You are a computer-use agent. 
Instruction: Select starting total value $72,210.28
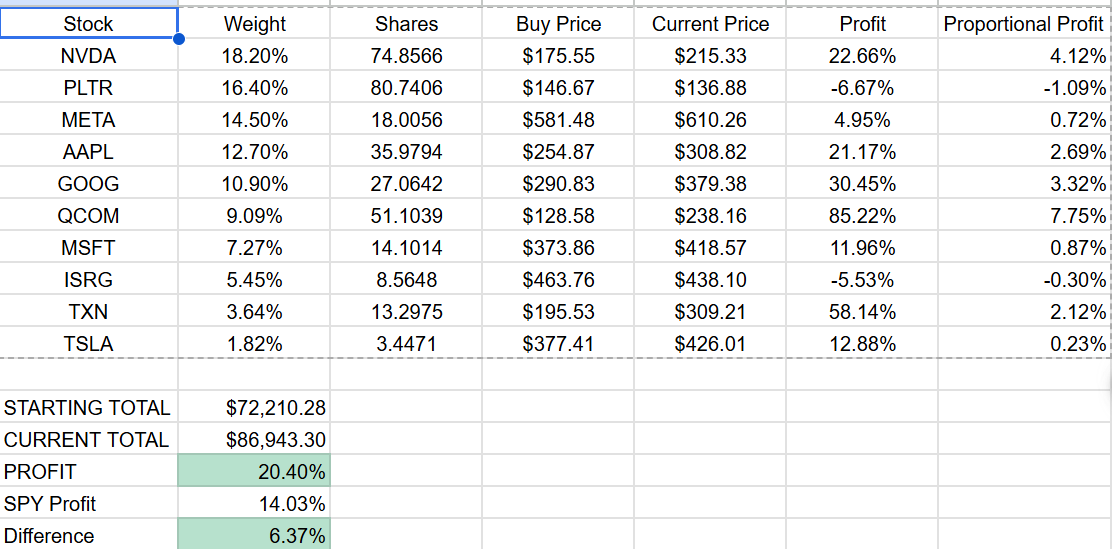255,407
